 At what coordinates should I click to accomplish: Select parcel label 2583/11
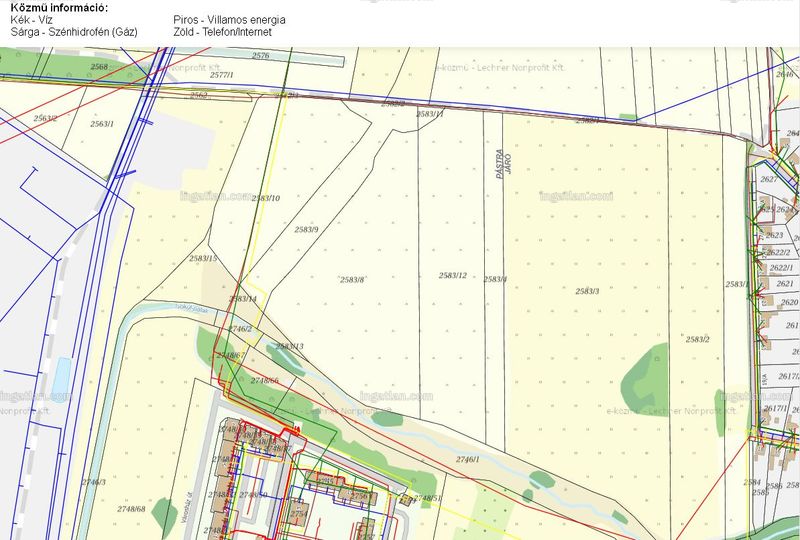430,114
